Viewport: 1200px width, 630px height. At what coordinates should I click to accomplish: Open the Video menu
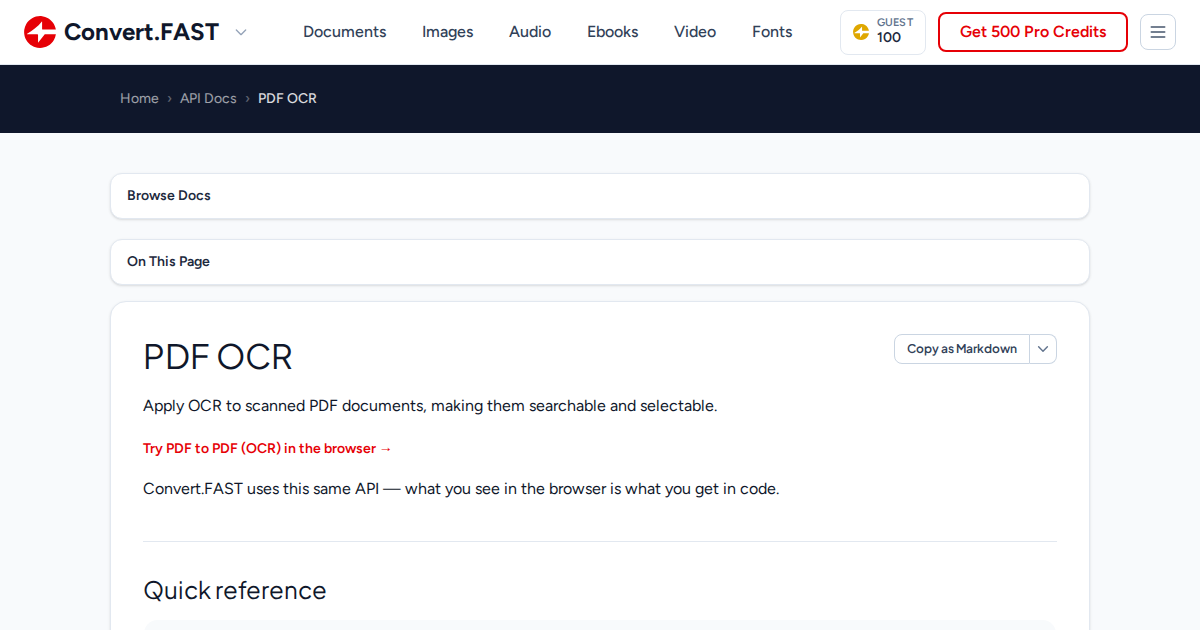tap(695, 32)
